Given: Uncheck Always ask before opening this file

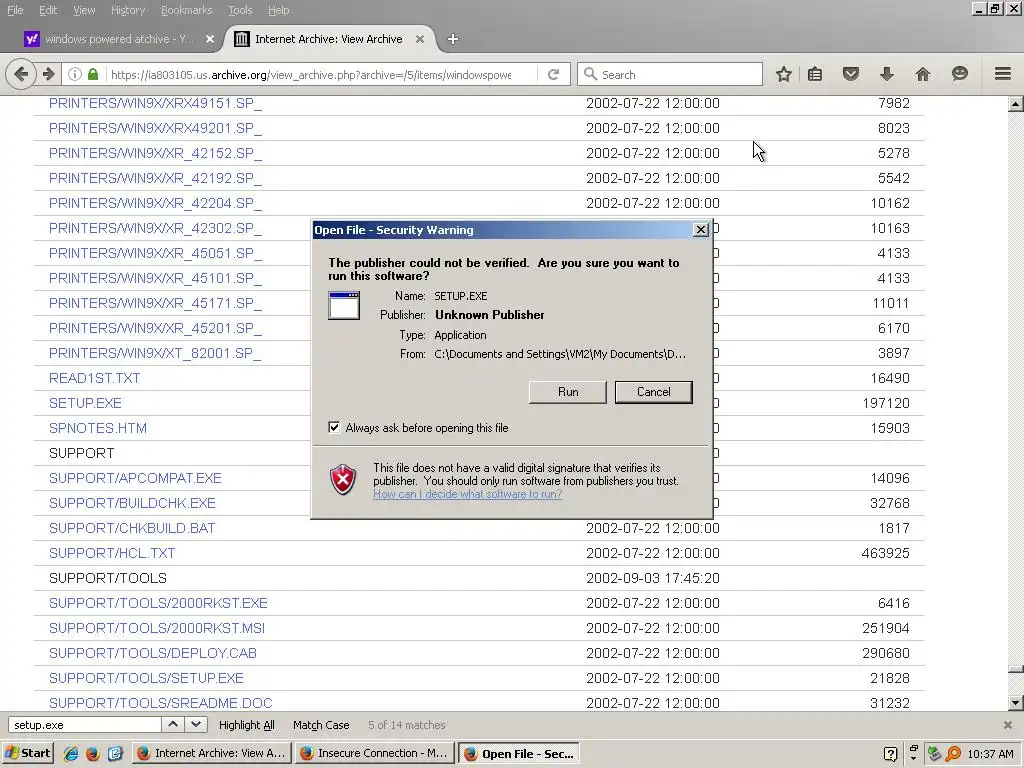Looking at the screenshot, I should (334, 427).
